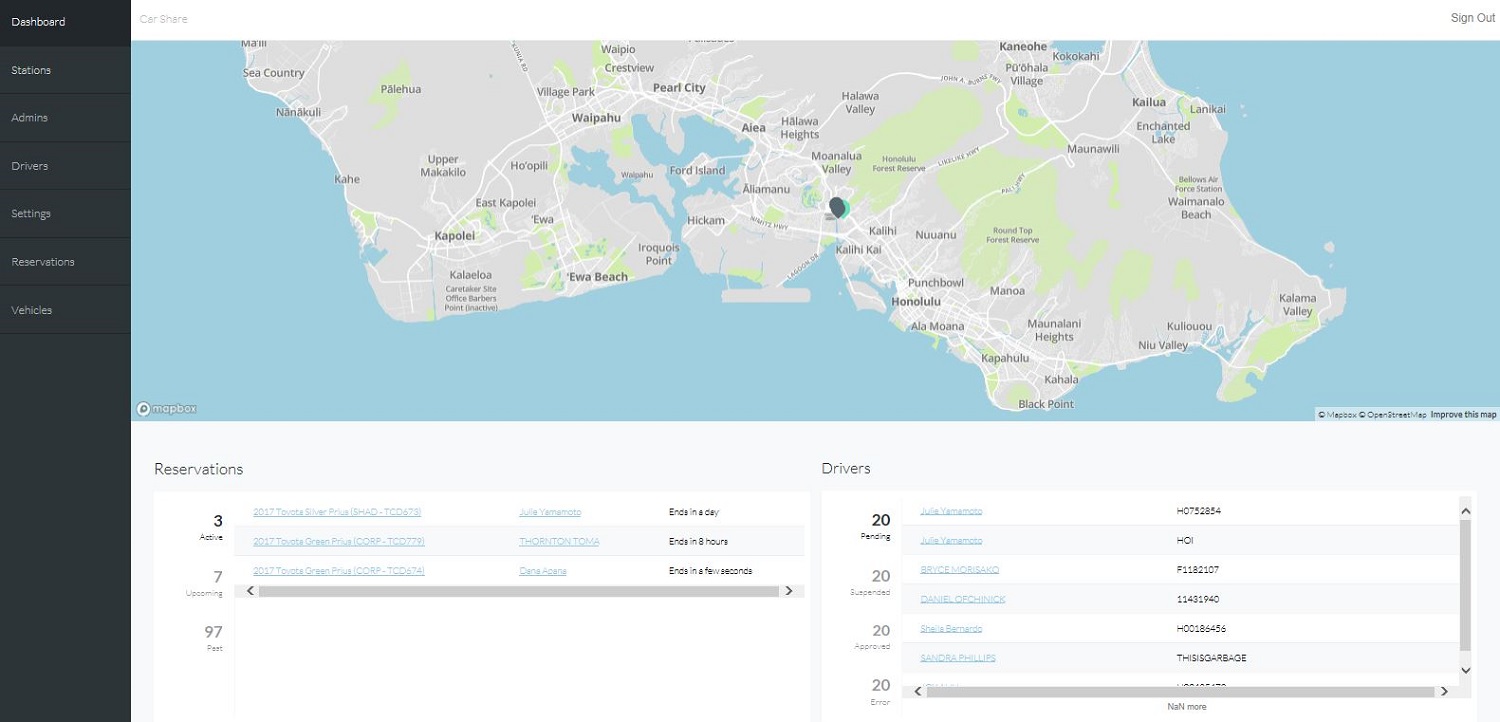
Task: Click right arrow of drivers horizontal scrollbar
Action: coord(1443,691)
